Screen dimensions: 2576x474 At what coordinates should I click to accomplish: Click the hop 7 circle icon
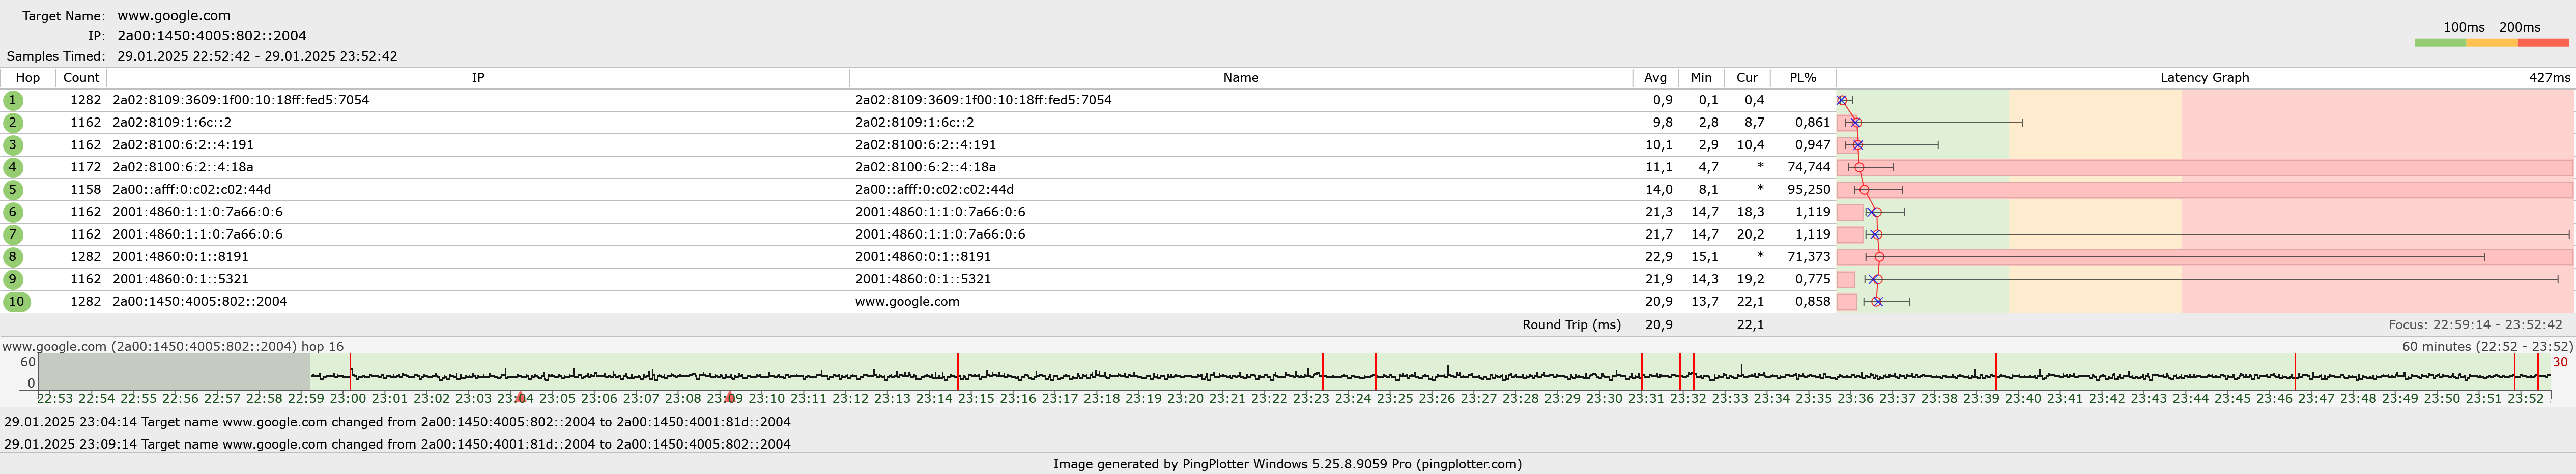pyautogui.click(x=13, y=234)
